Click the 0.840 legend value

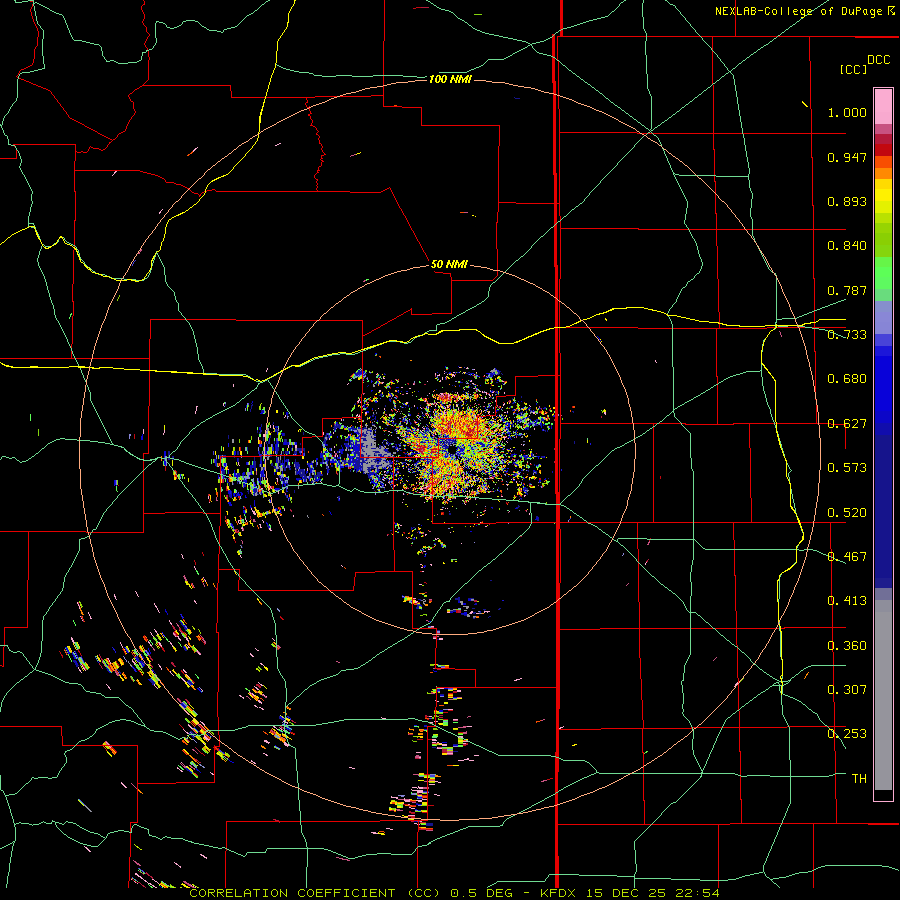pos(847,246)
